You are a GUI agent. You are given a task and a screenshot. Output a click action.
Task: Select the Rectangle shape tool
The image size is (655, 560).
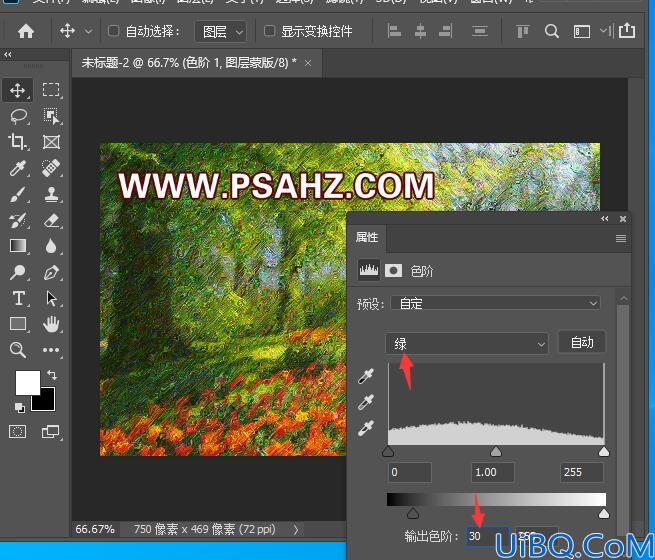pyautogui.click(x=18, y=324)
